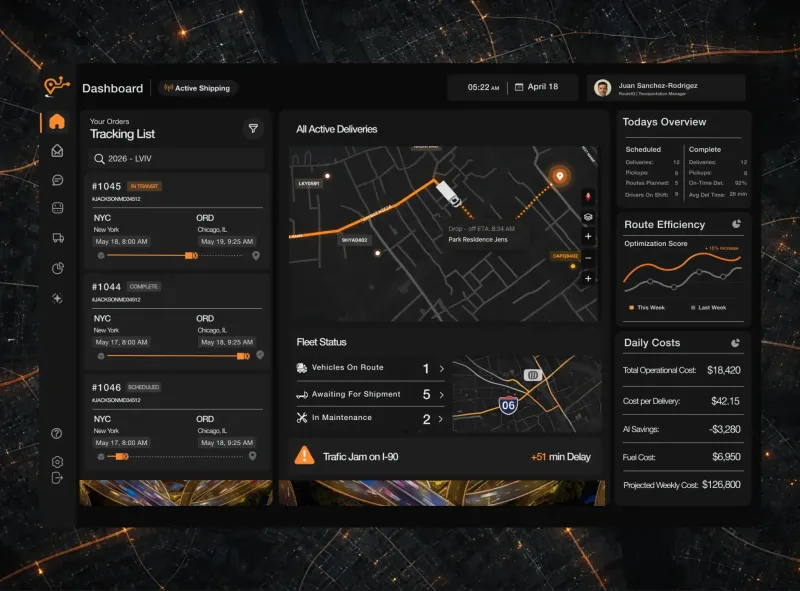Viewport: 800px width, 591px height.
Task: Click the COMPLETE status badge
Action: coord(144,287)
